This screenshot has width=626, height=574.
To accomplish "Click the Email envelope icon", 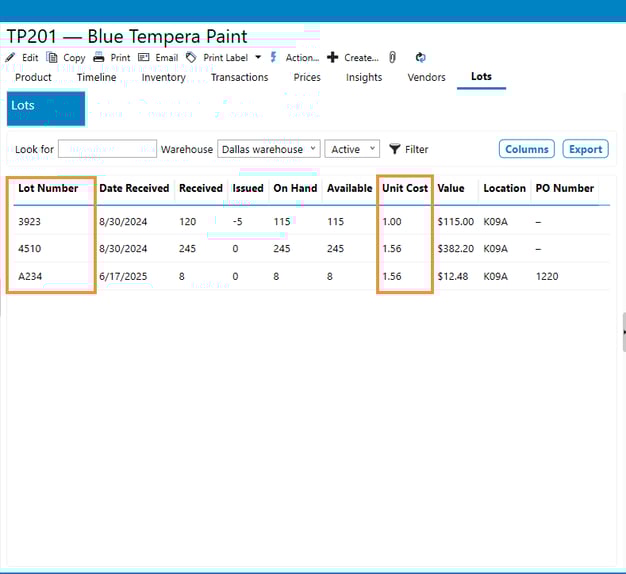I will click(x=144, y=58).
